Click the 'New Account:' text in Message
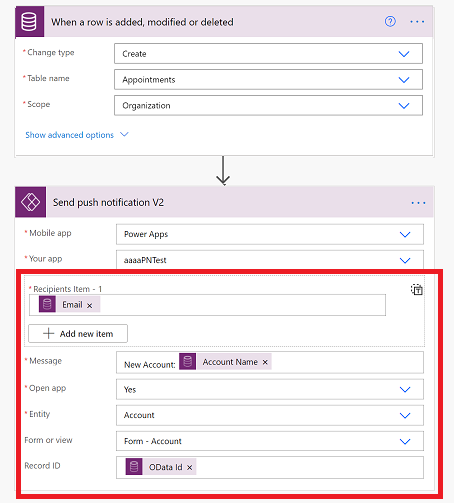 [150, 365]
